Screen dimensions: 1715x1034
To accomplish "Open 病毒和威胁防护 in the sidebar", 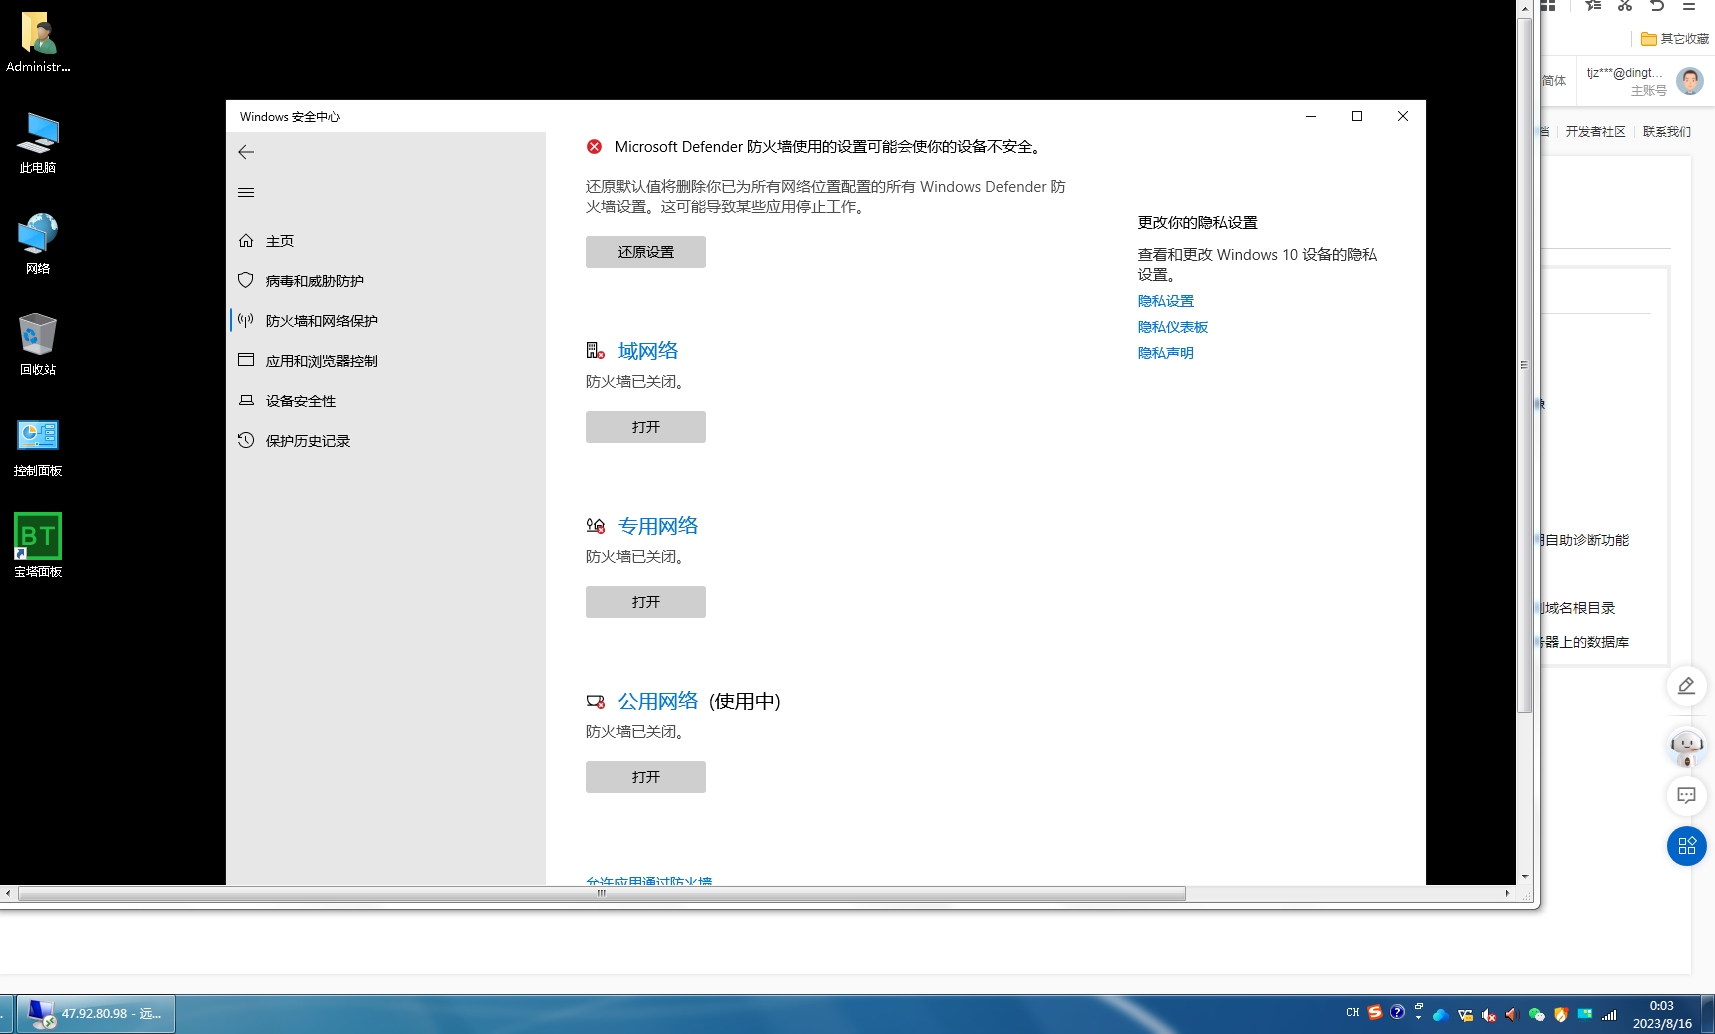I will (386, 281).
